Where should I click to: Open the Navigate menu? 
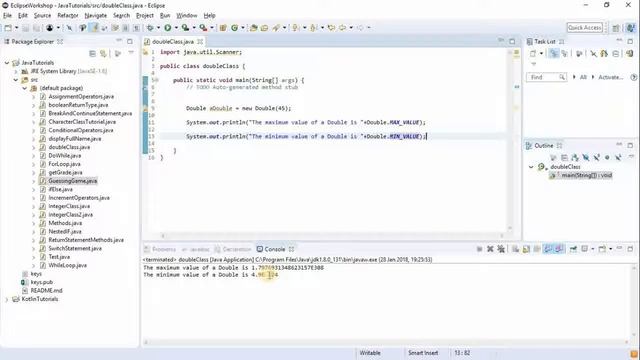coord(96,16)
